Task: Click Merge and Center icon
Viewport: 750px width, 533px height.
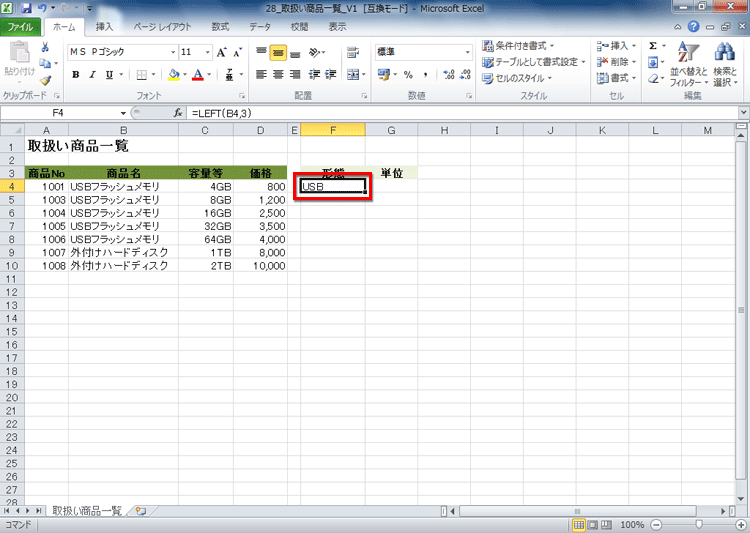Action: [353, 75]
